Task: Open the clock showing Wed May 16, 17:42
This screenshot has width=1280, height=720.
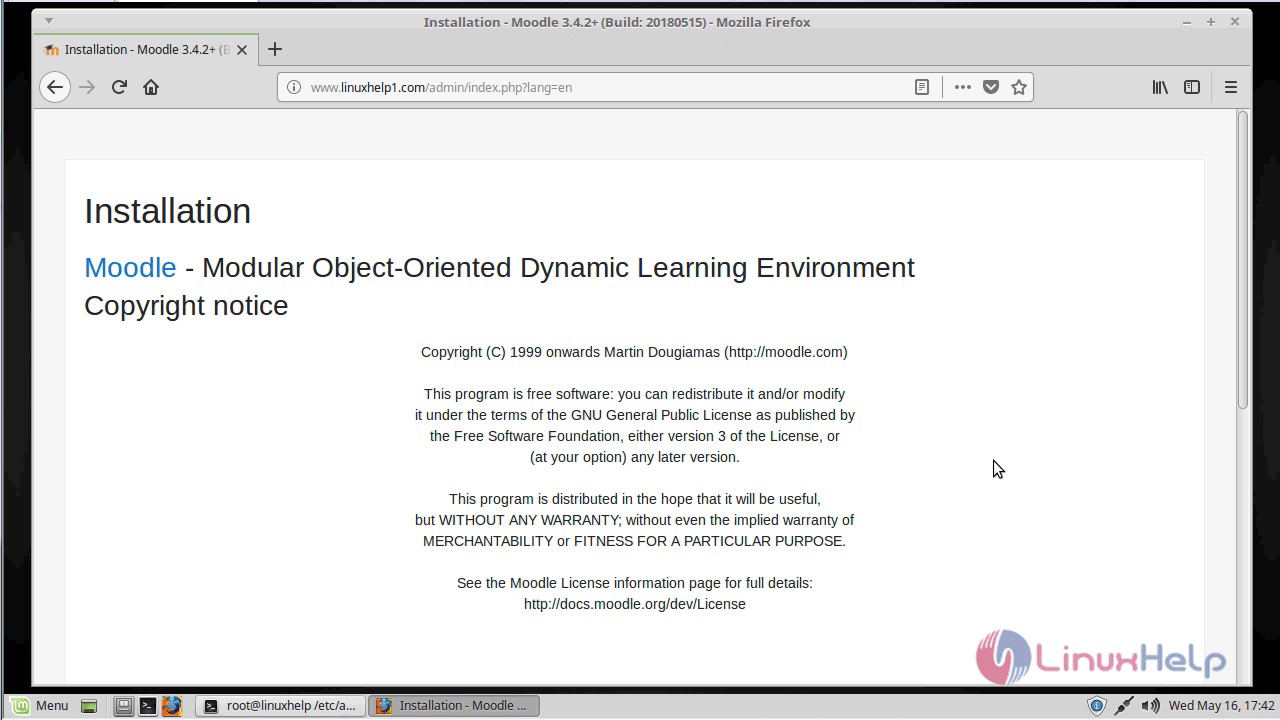Action: [1221, 705]
